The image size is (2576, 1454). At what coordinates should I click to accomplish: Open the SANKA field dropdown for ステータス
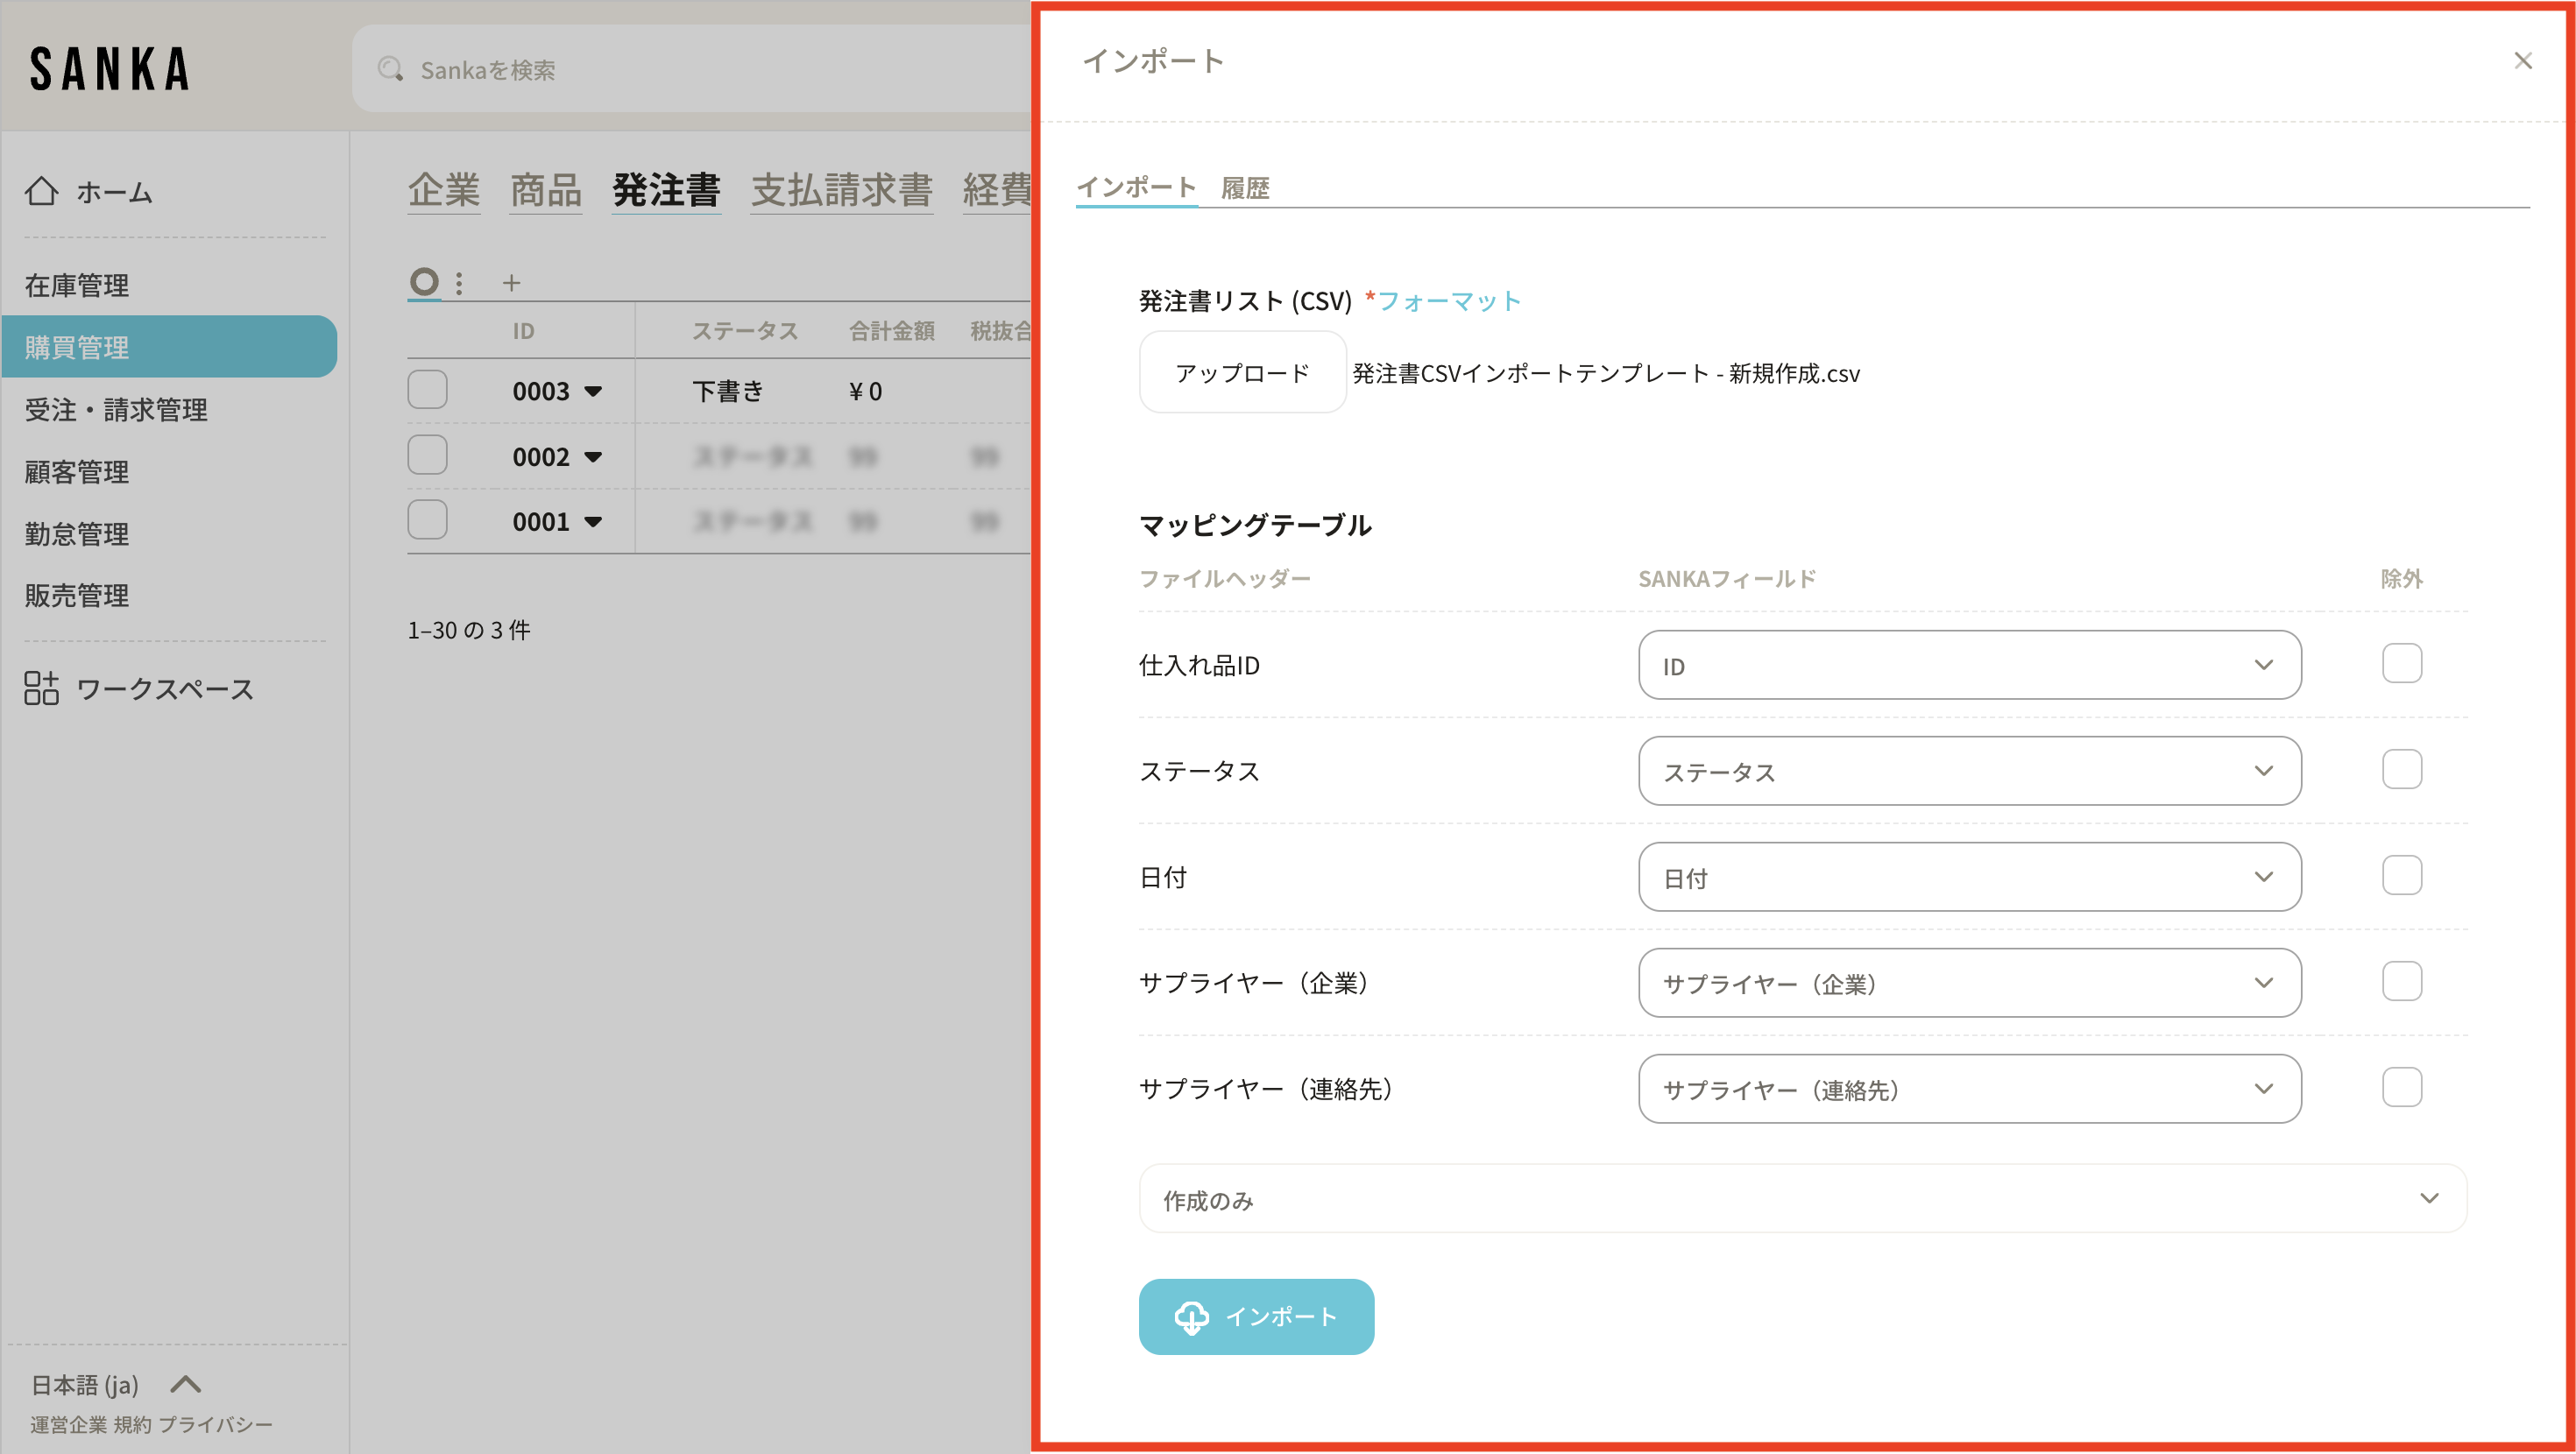(1968, 771)
